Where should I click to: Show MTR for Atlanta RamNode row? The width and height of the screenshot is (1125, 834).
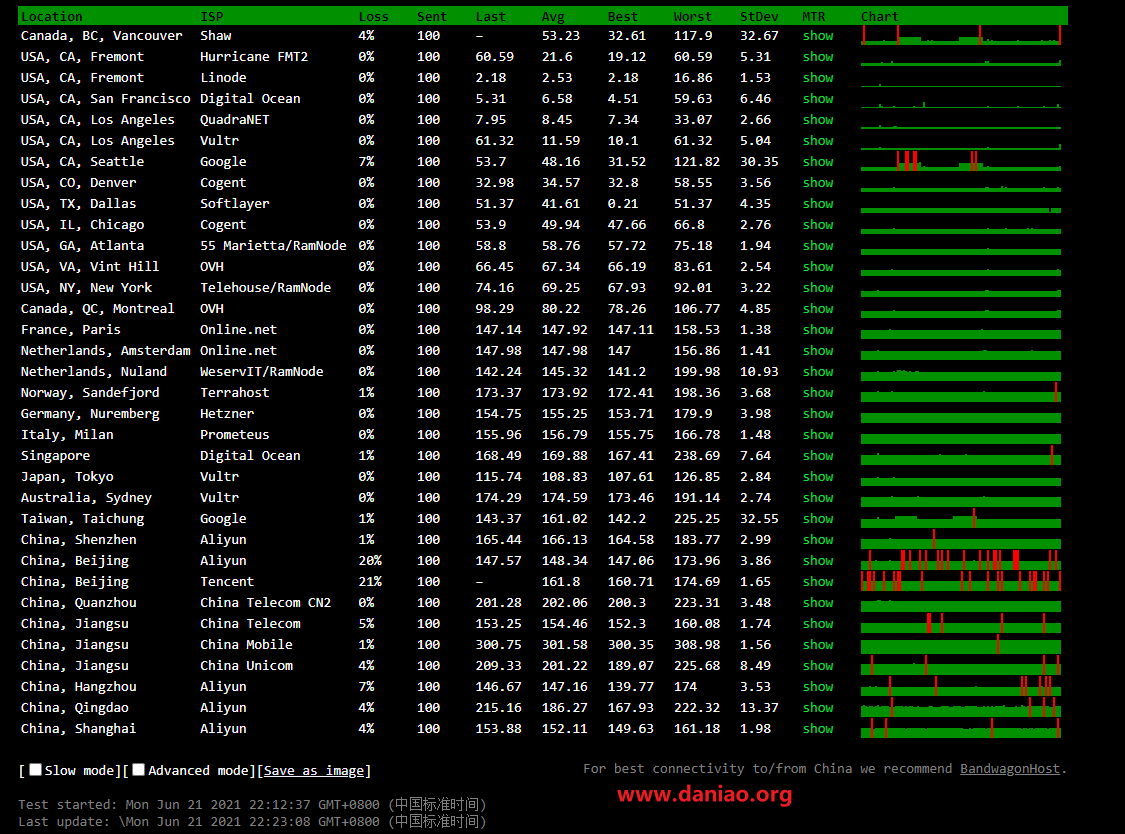pyautogui.click(x=818, y=245)
